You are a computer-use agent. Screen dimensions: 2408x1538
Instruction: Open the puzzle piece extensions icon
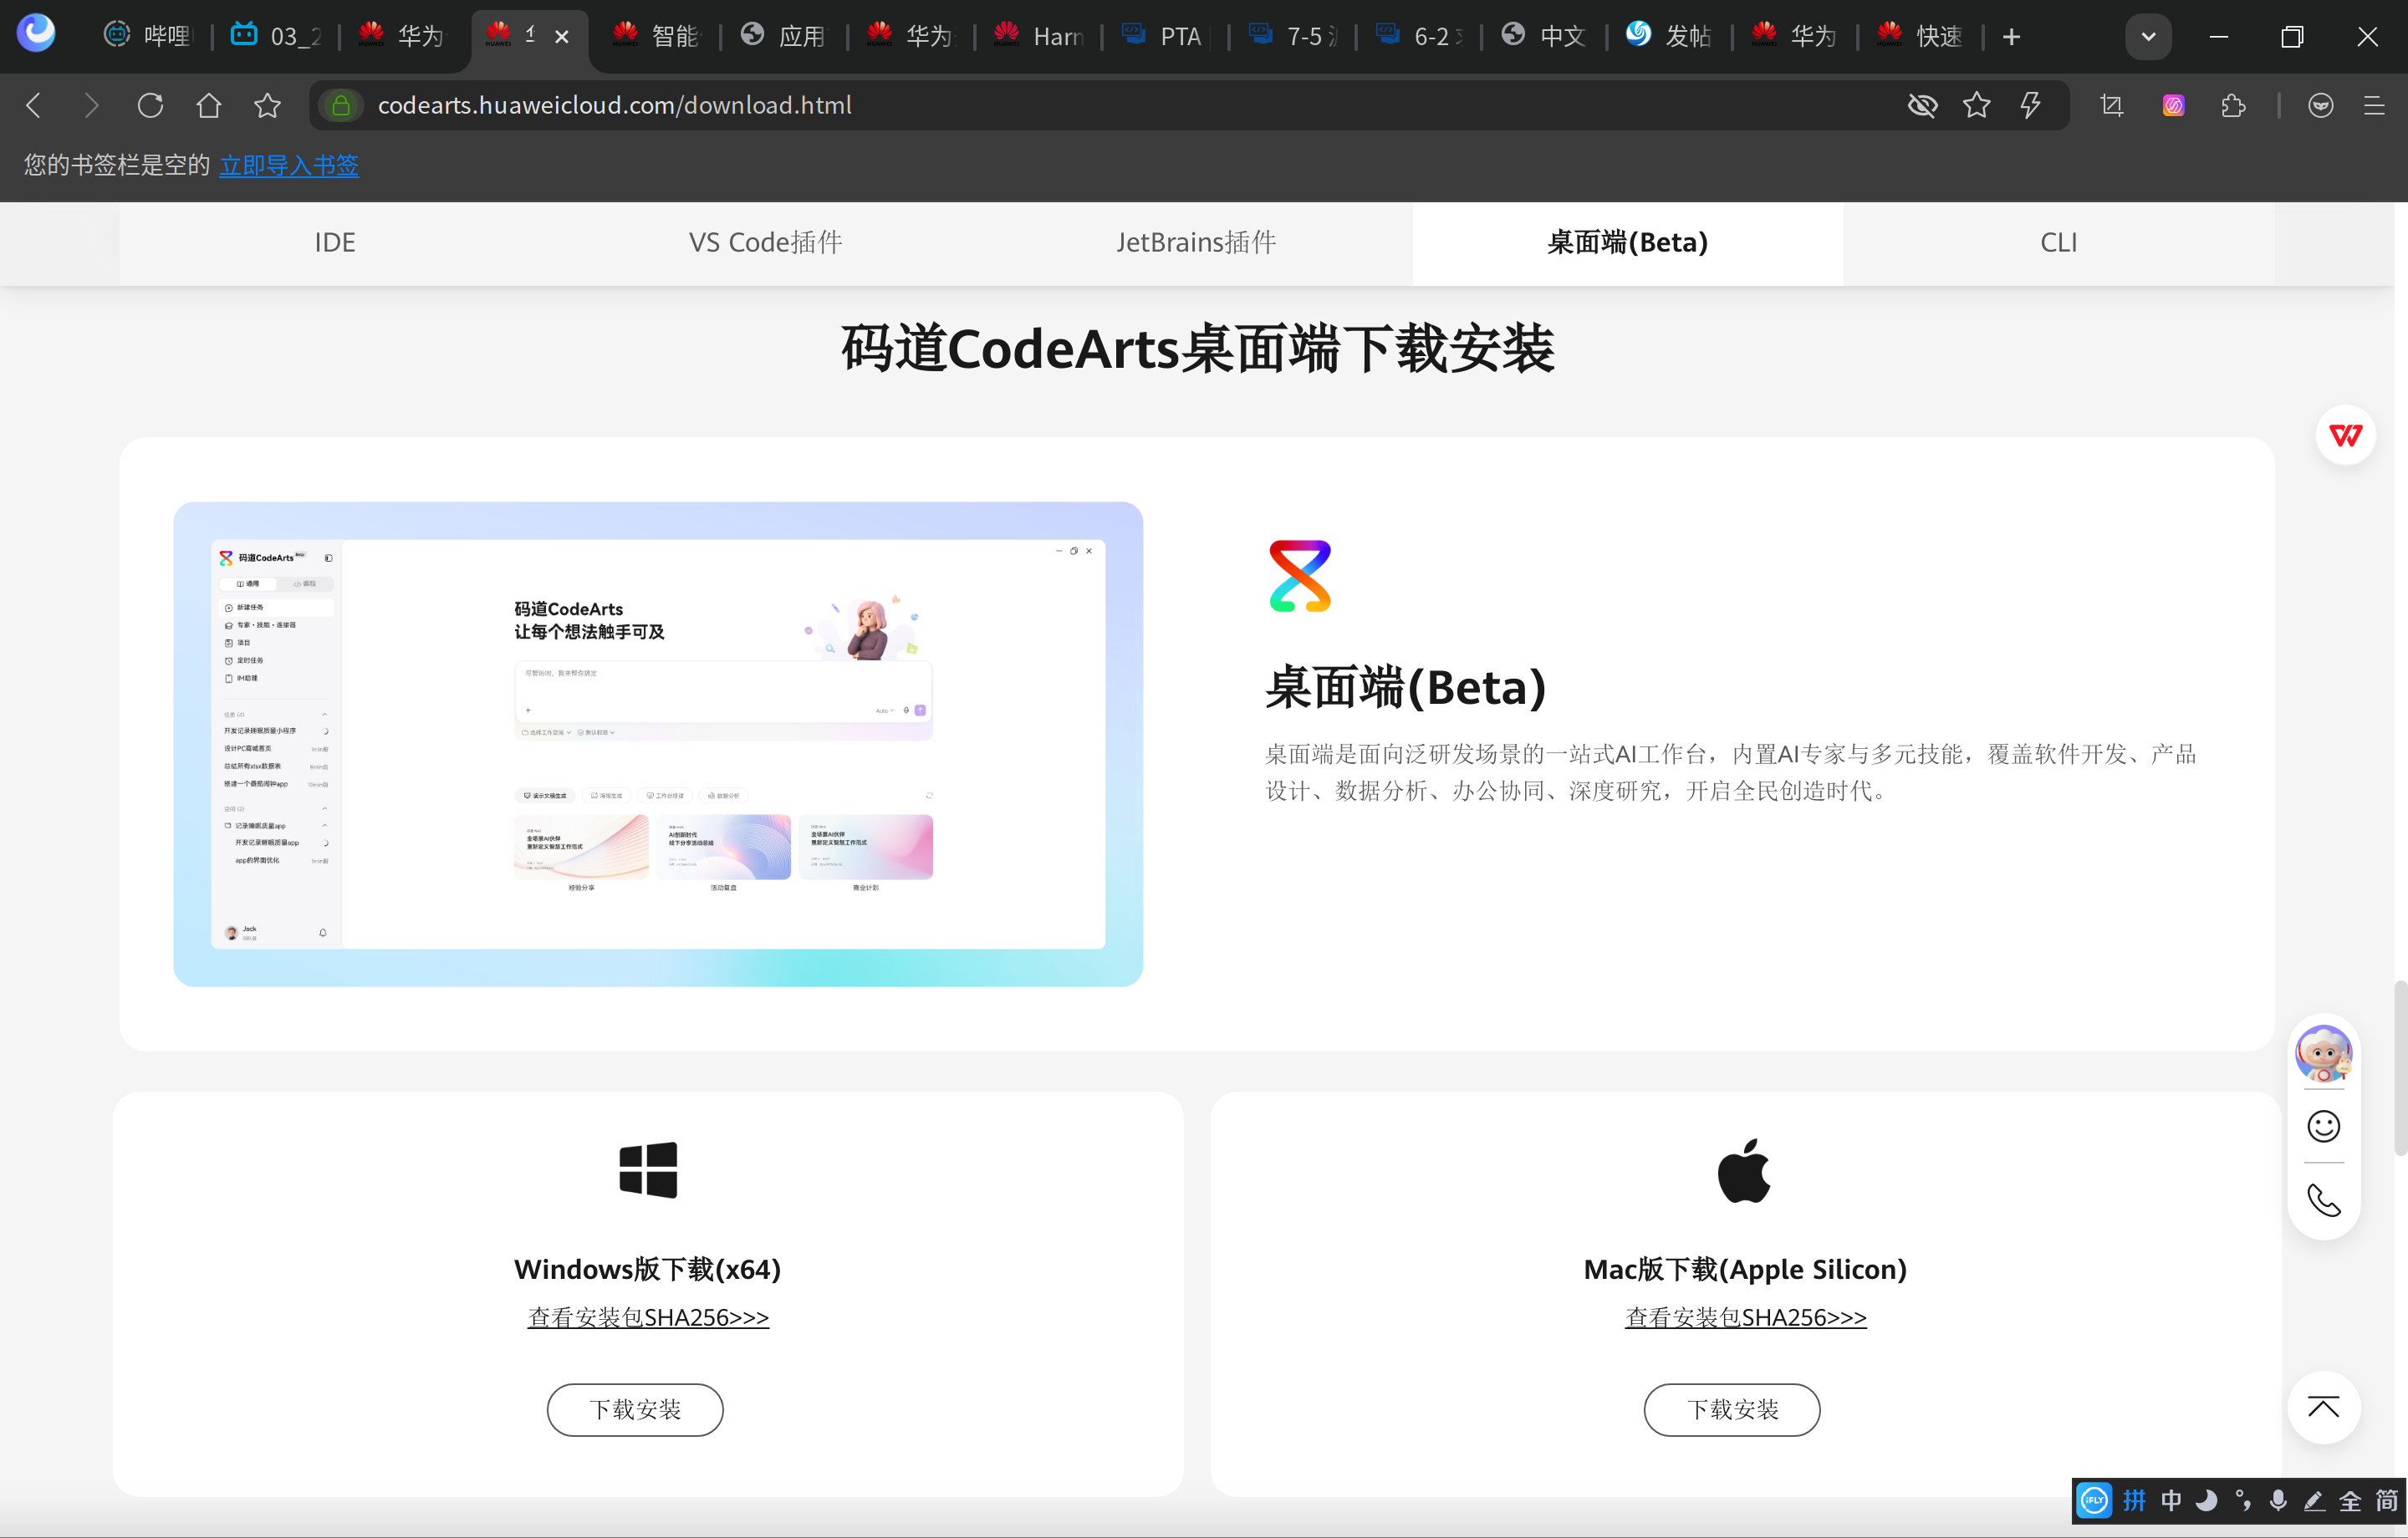coord(2232,105)
